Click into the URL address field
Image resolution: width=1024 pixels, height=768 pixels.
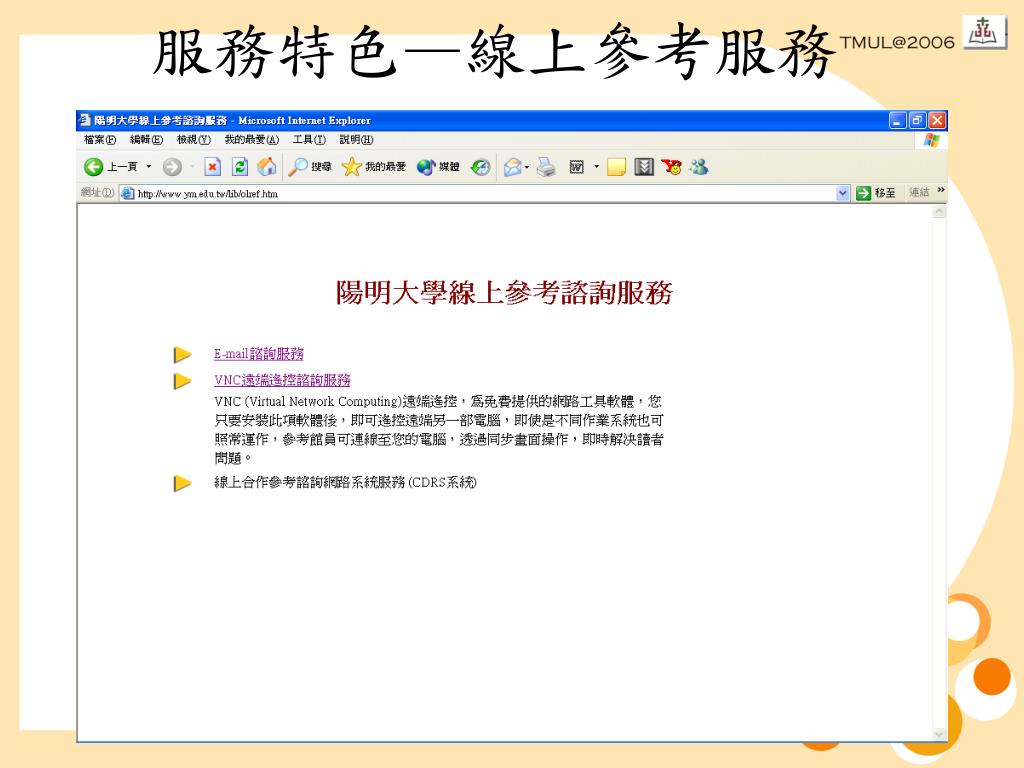[x=485, y=193]
